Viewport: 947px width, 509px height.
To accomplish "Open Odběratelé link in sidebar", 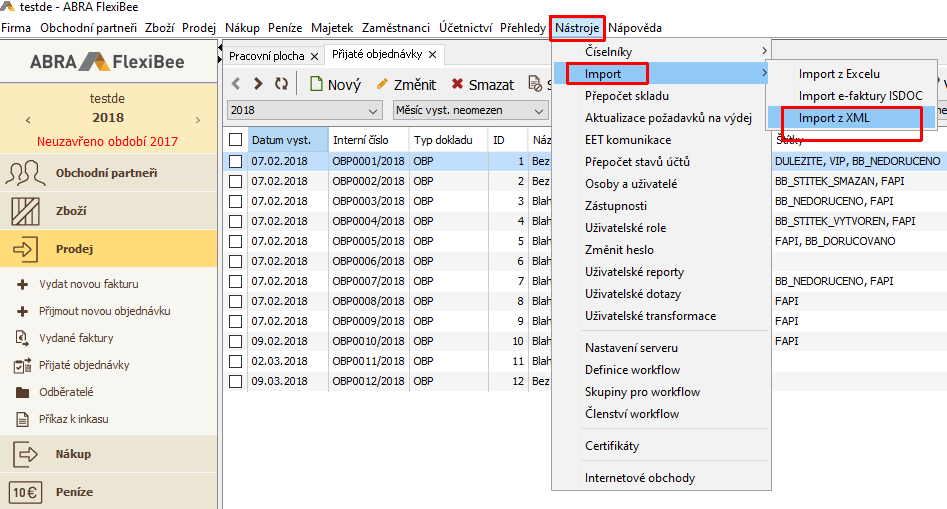I will point(66,392).
